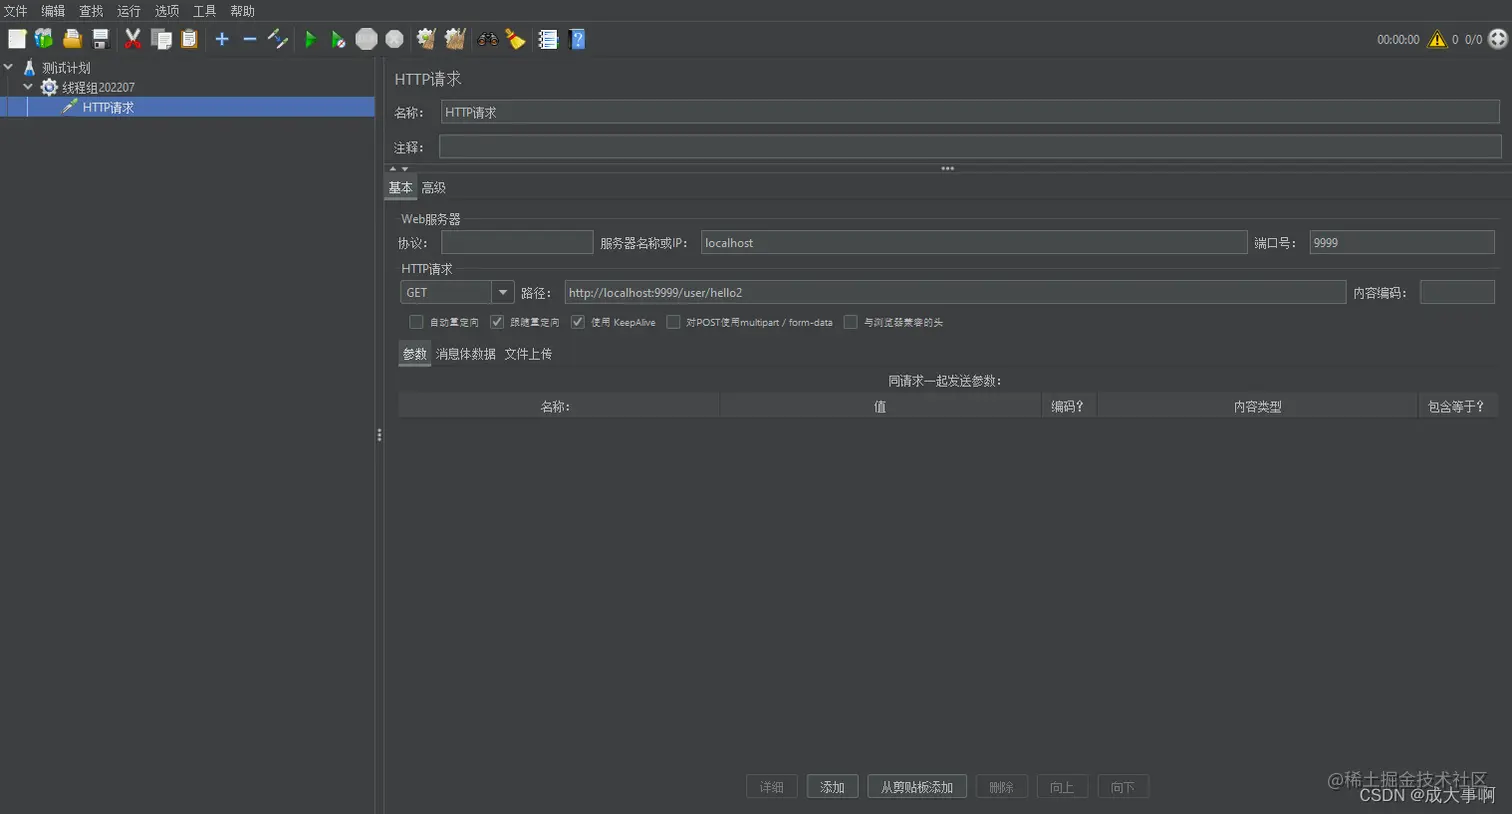1512x814 pixels.
Task: Switch to the 高级 tab
Action: [433, 188]
